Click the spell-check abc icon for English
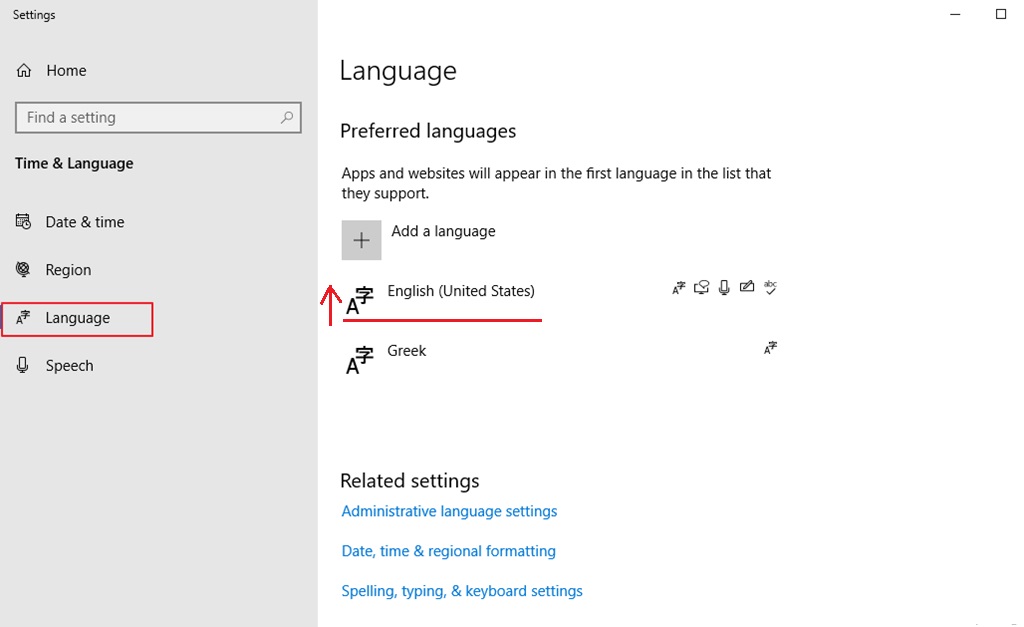The width and height of the screenshot is (1024, 627). pos(769,288)
